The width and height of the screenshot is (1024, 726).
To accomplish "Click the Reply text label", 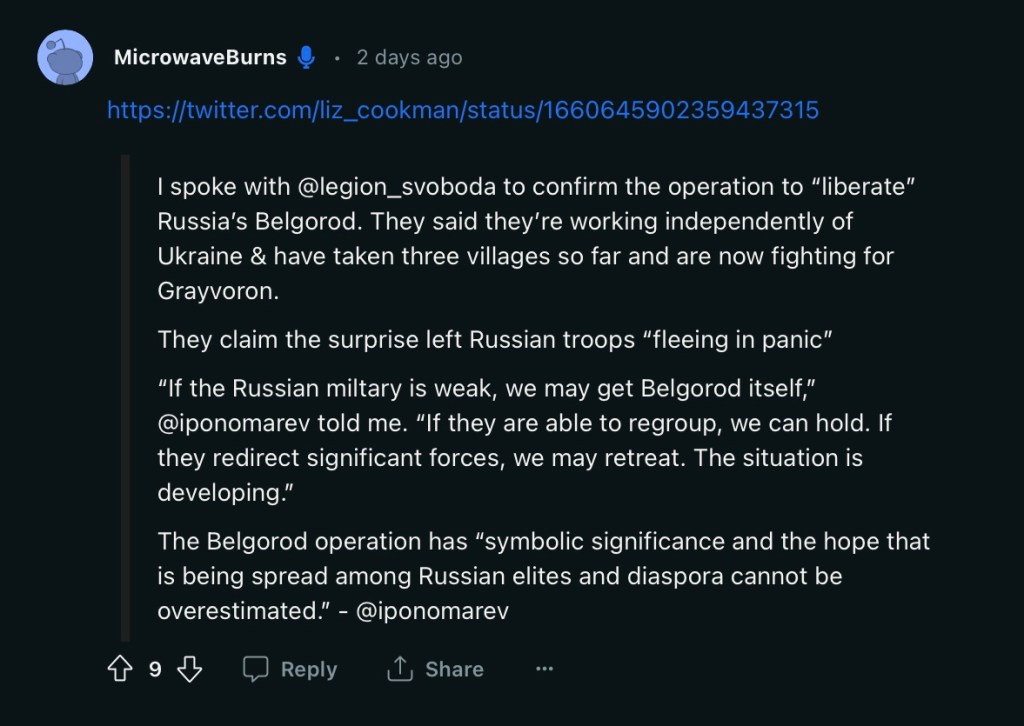I will (308, 669).
